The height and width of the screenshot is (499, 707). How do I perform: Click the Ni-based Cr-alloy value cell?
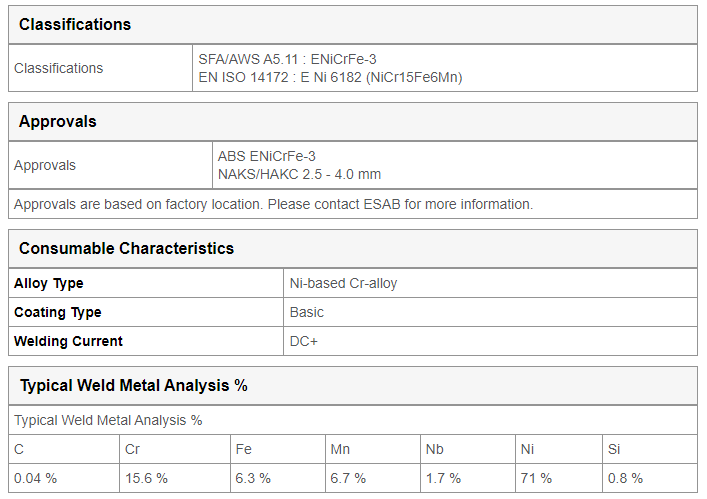click(x=491, y=283)
